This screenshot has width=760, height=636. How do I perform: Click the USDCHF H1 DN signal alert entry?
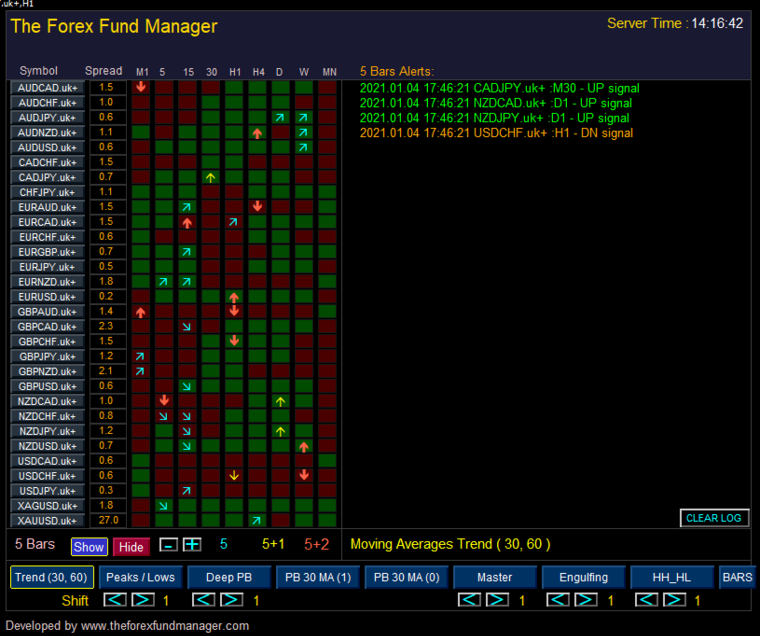[496, 133]
